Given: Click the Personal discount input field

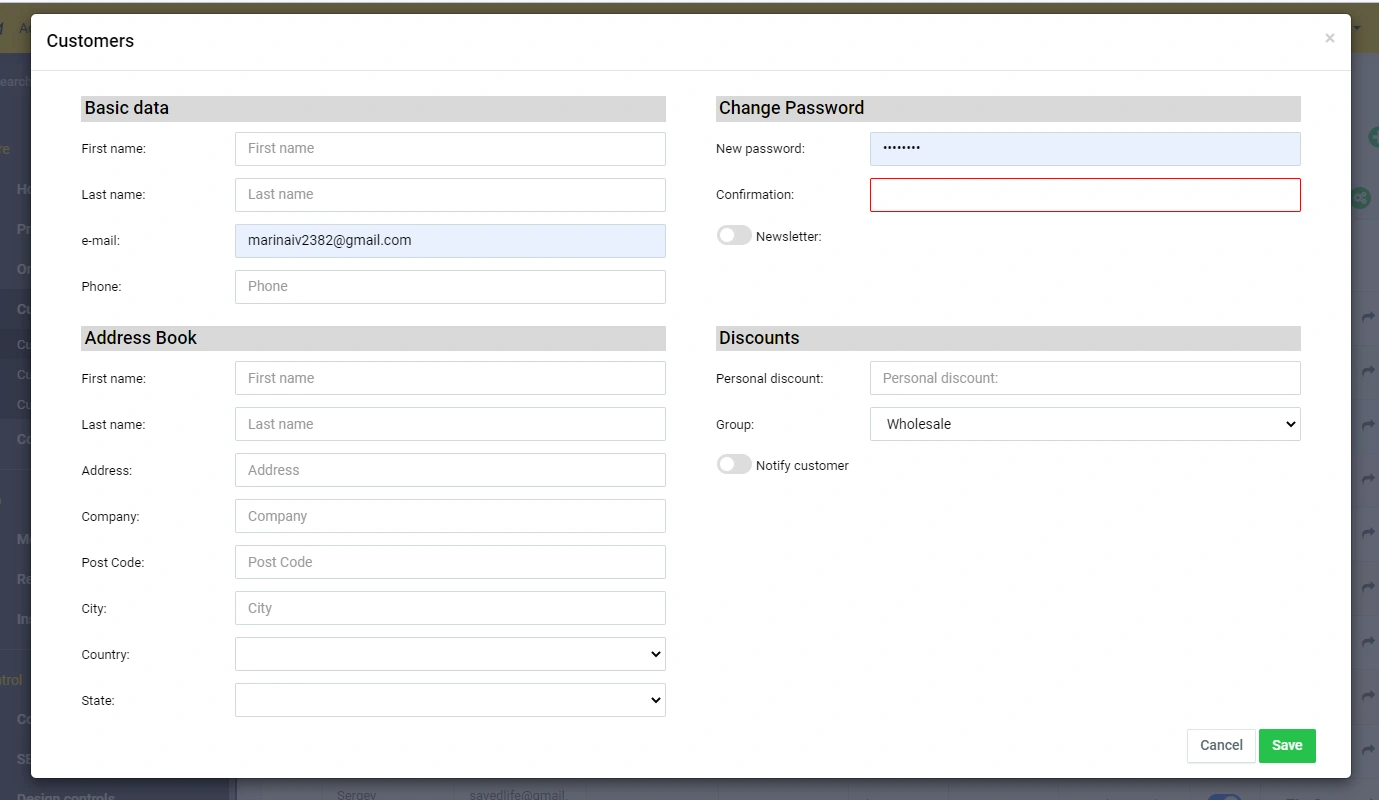Looking at the screenshot, I should click(1085, 378).
